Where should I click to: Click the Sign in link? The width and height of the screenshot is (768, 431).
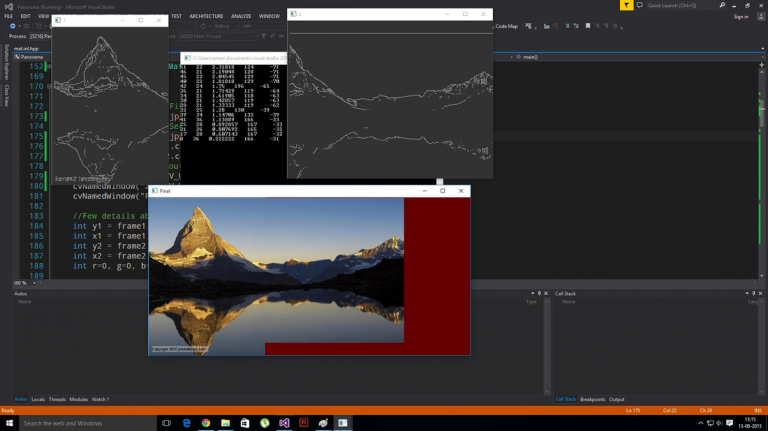(741, 17)
